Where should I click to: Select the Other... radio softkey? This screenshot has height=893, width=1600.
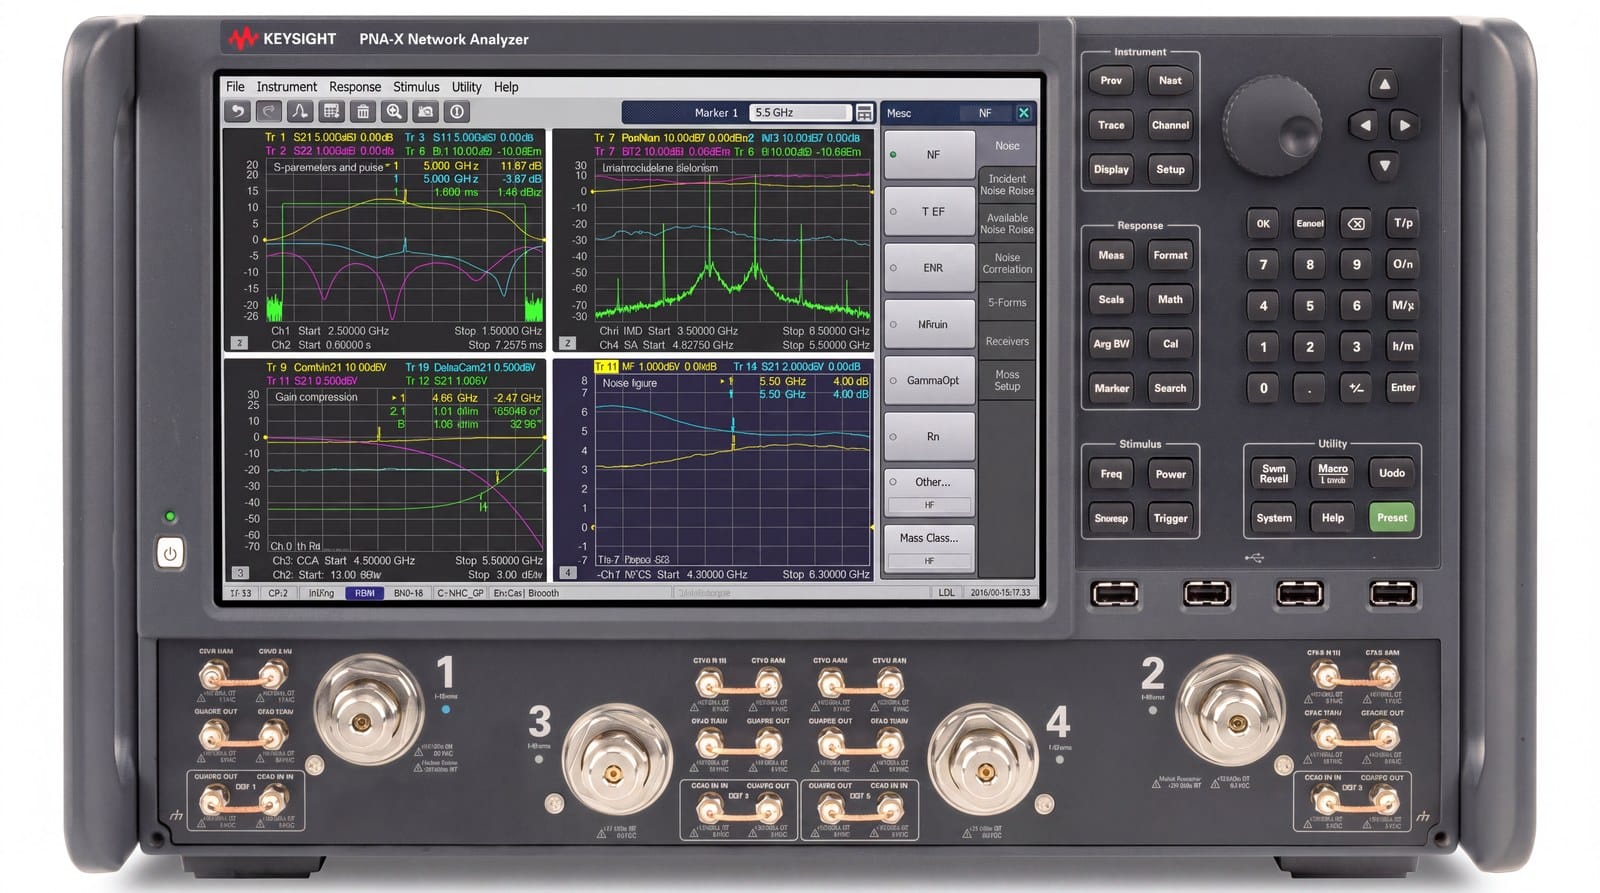pyautogui.click(x=929, y=492)
